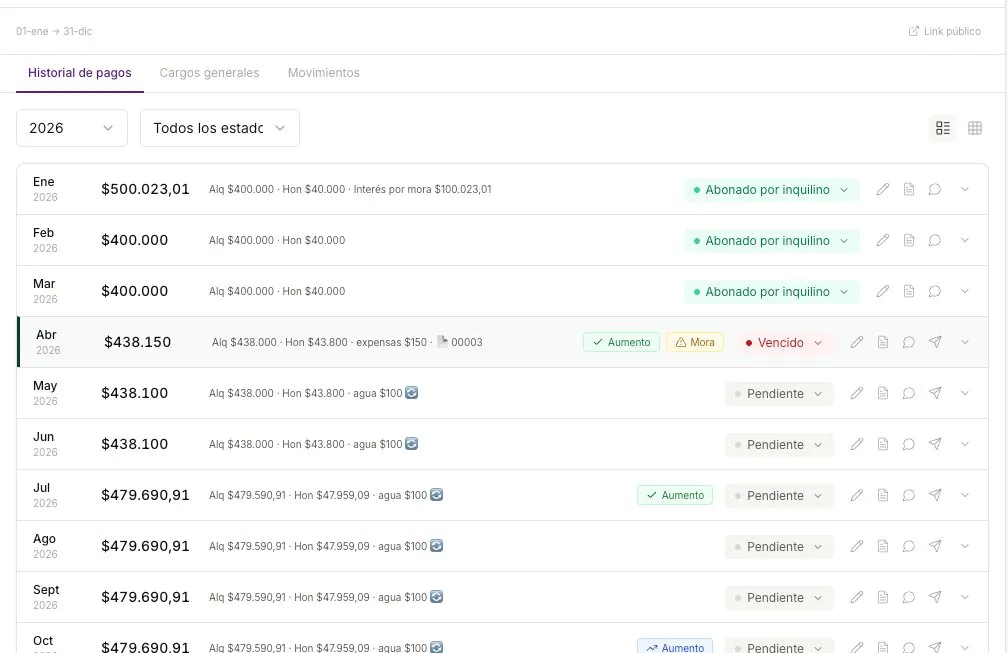Open the Todos los estados filter dropdown
The width and height of the screenshot is (1008, 653).
[220, 128]
